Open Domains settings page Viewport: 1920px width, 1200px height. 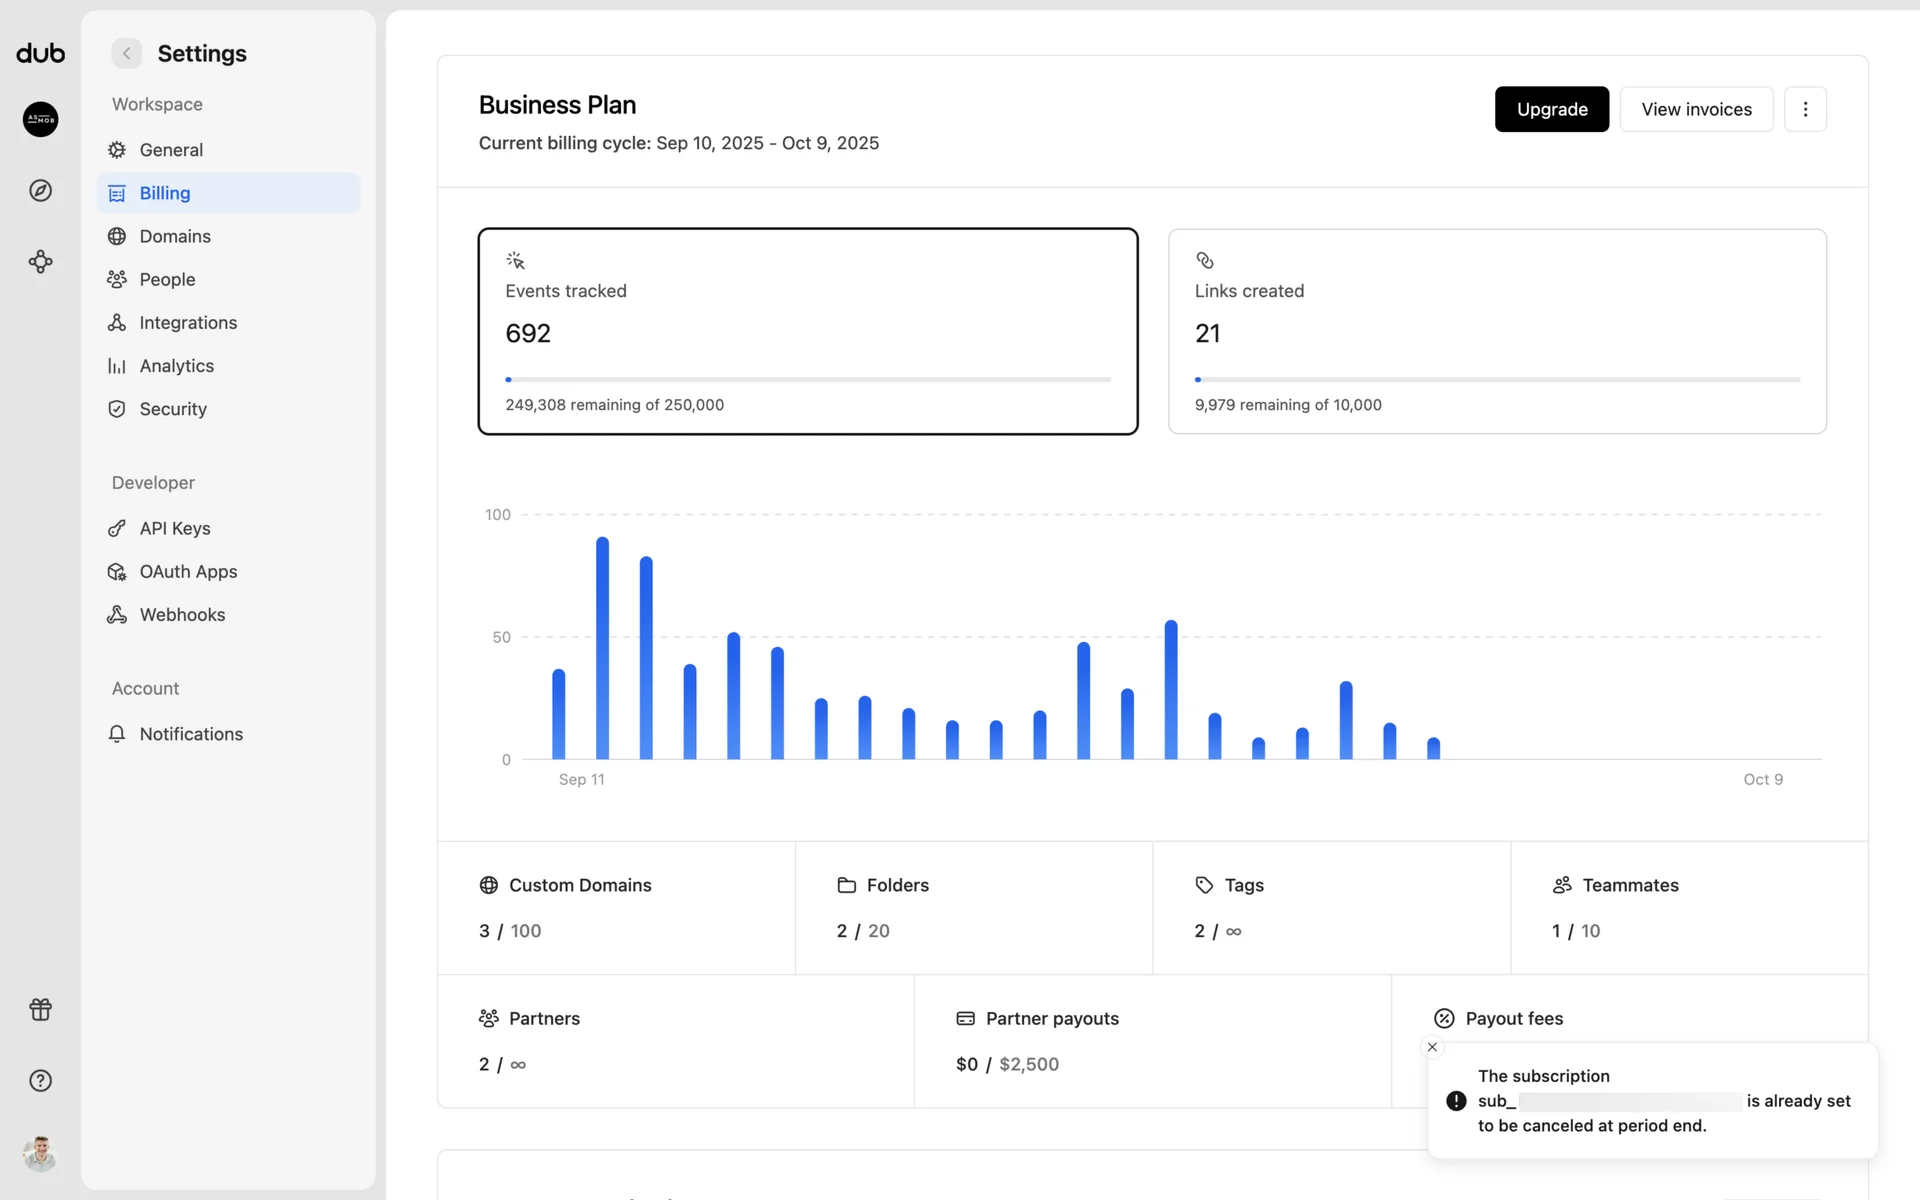click(x=175, y=236)
